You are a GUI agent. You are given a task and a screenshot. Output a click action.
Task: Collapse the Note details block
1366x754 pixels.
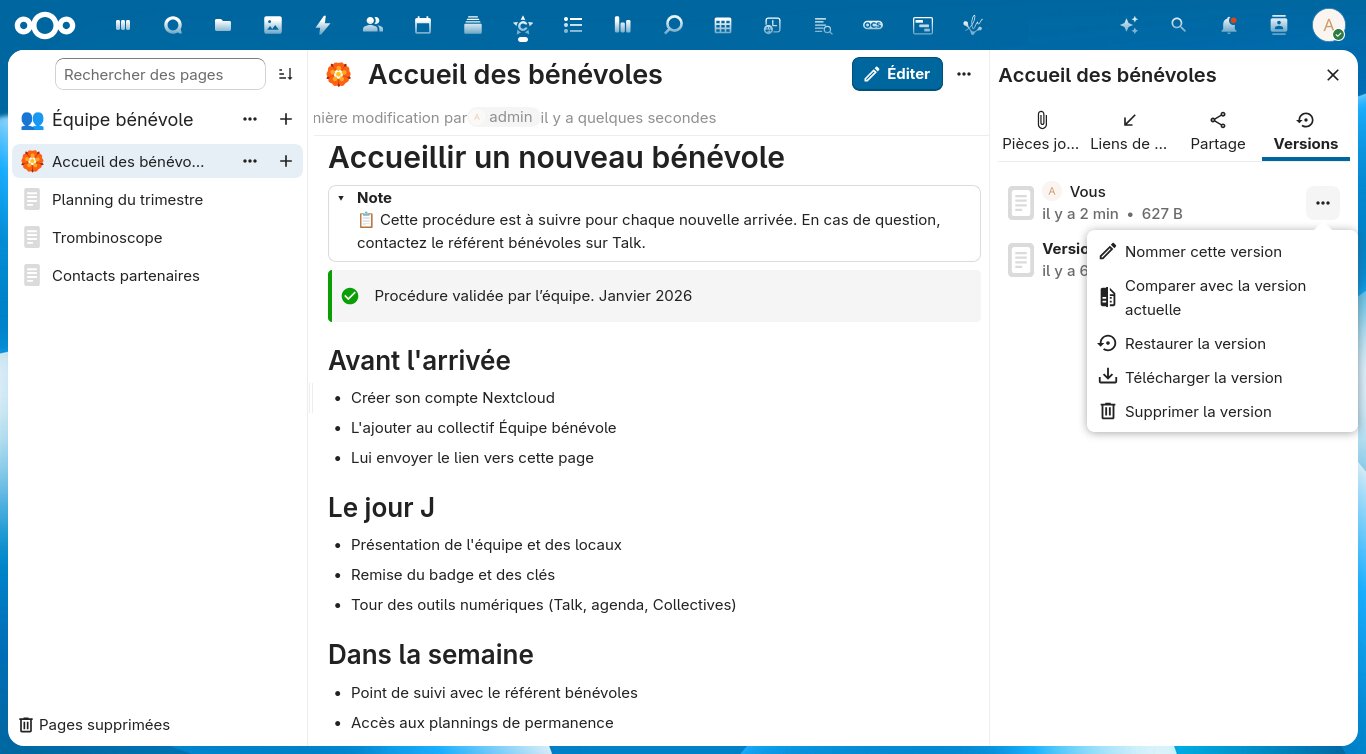tap(340, 198)
